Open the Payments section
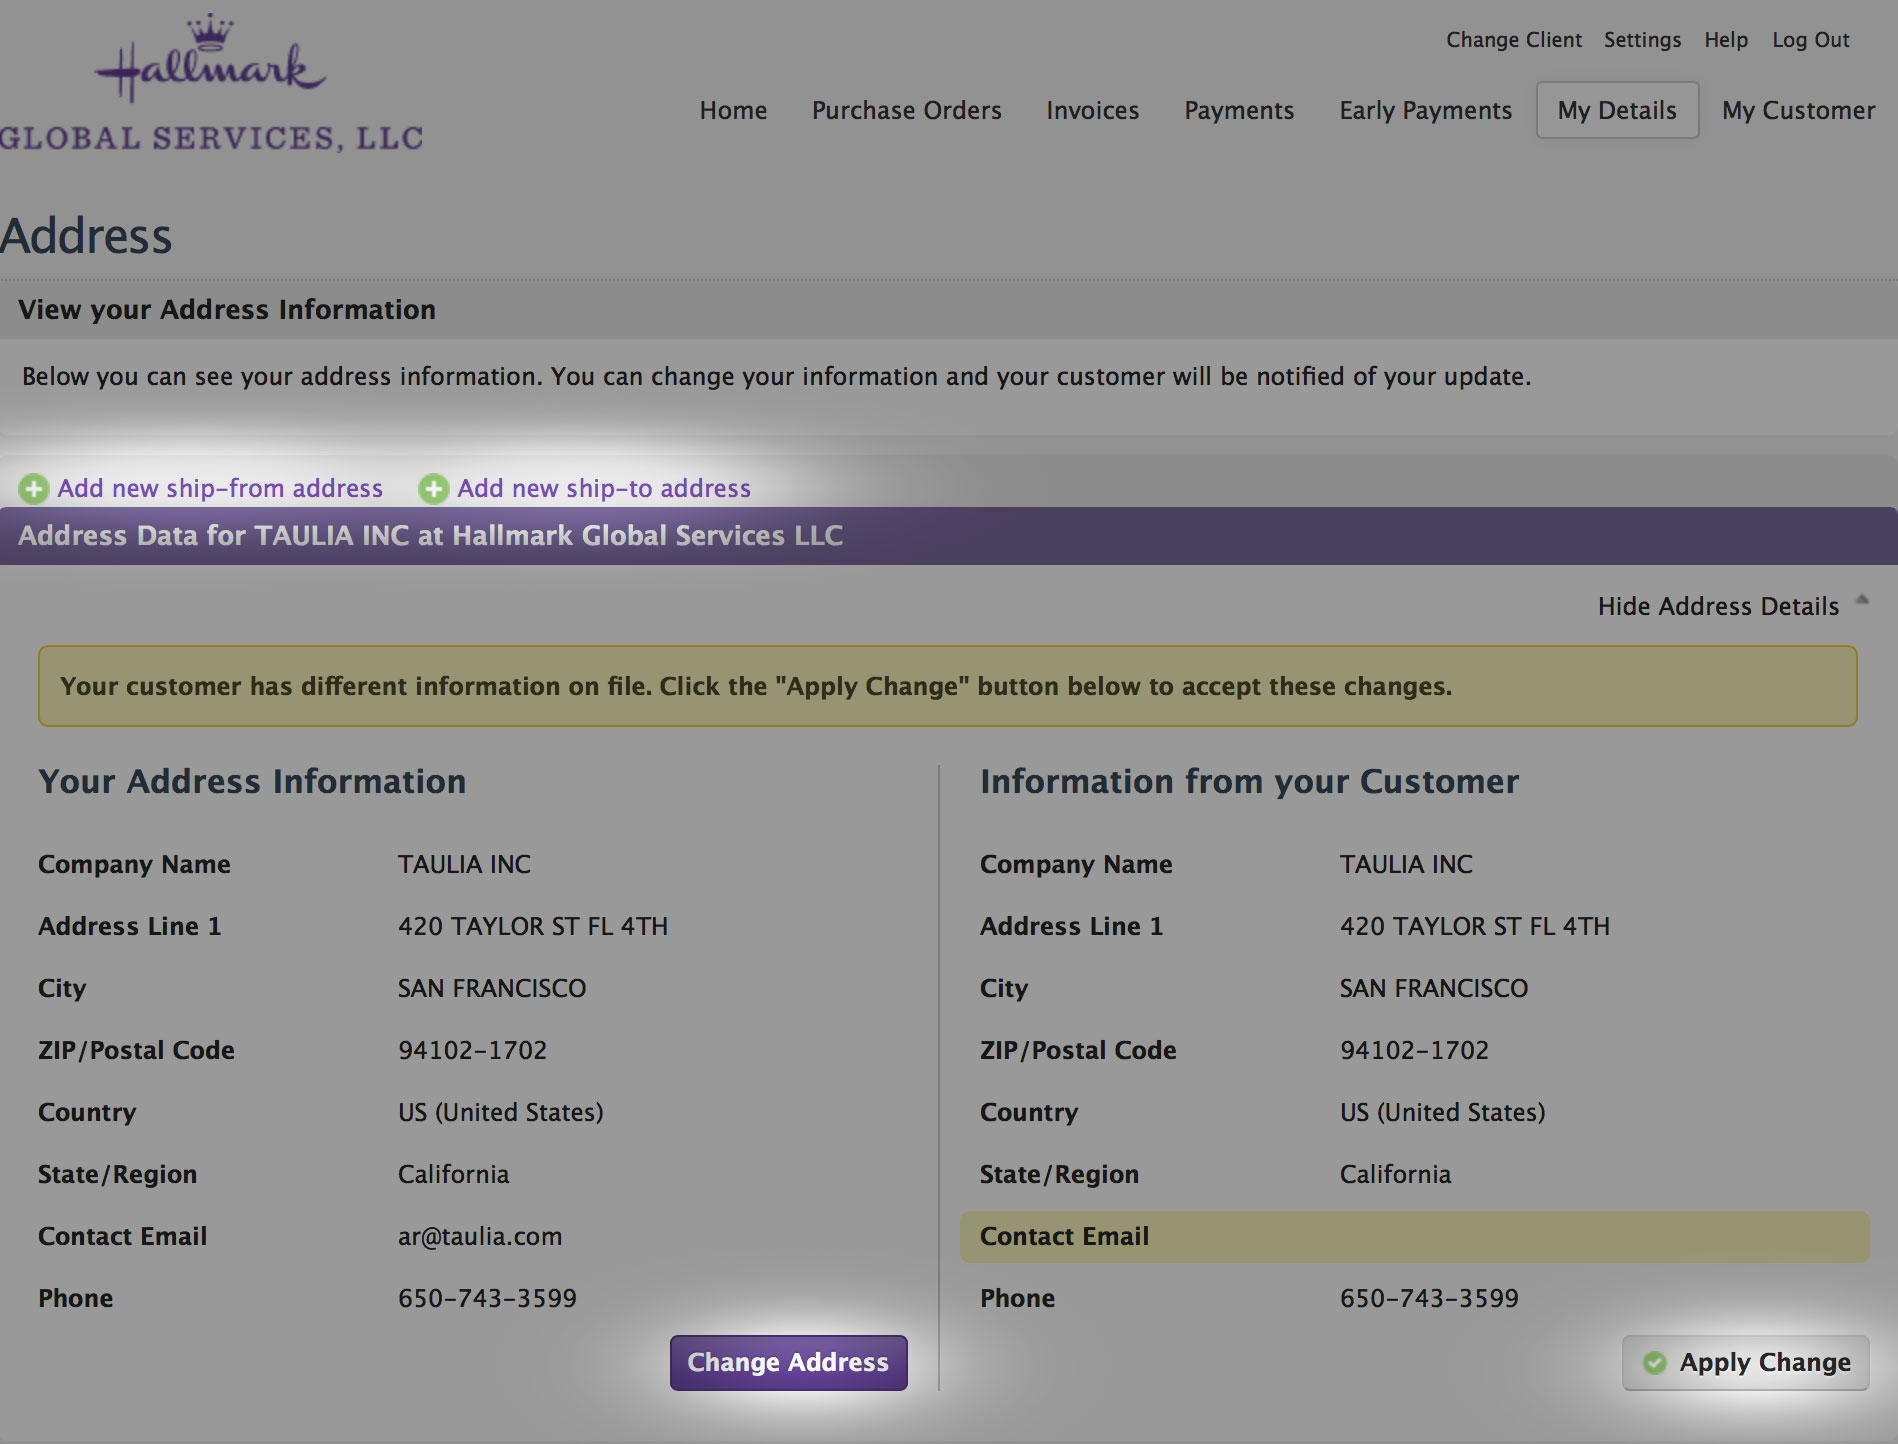Viewport: 1898px width, 1444px height. 1239,110
